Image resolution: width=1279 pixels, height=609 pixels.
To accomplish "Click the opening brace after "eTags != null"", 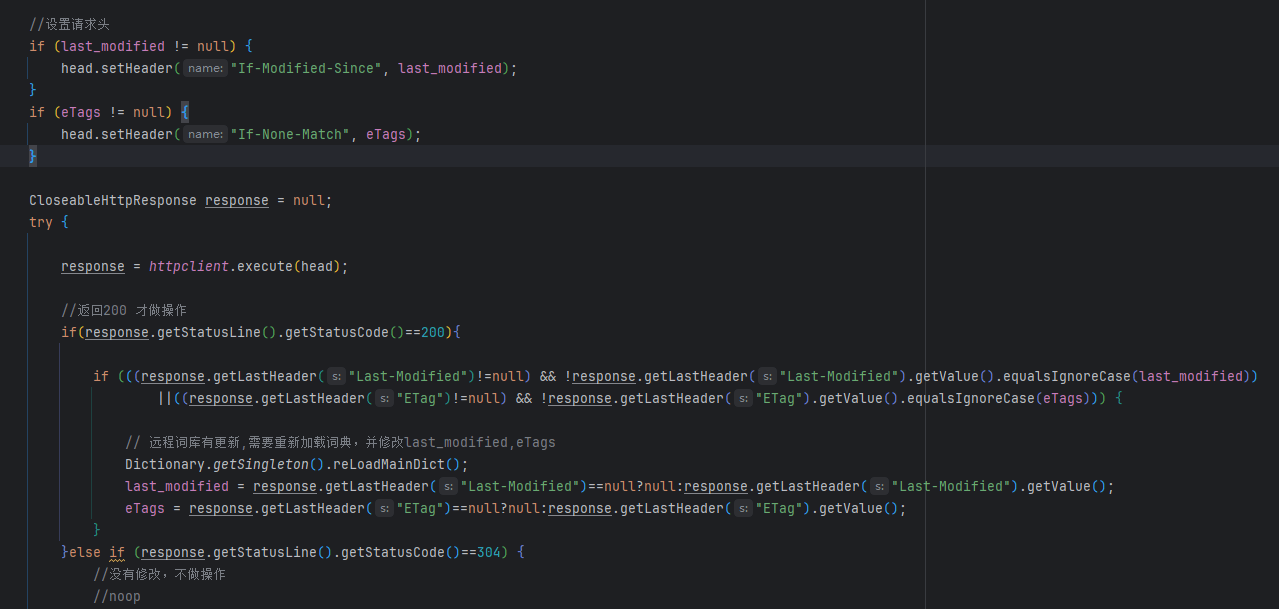I will click(185, 113).
